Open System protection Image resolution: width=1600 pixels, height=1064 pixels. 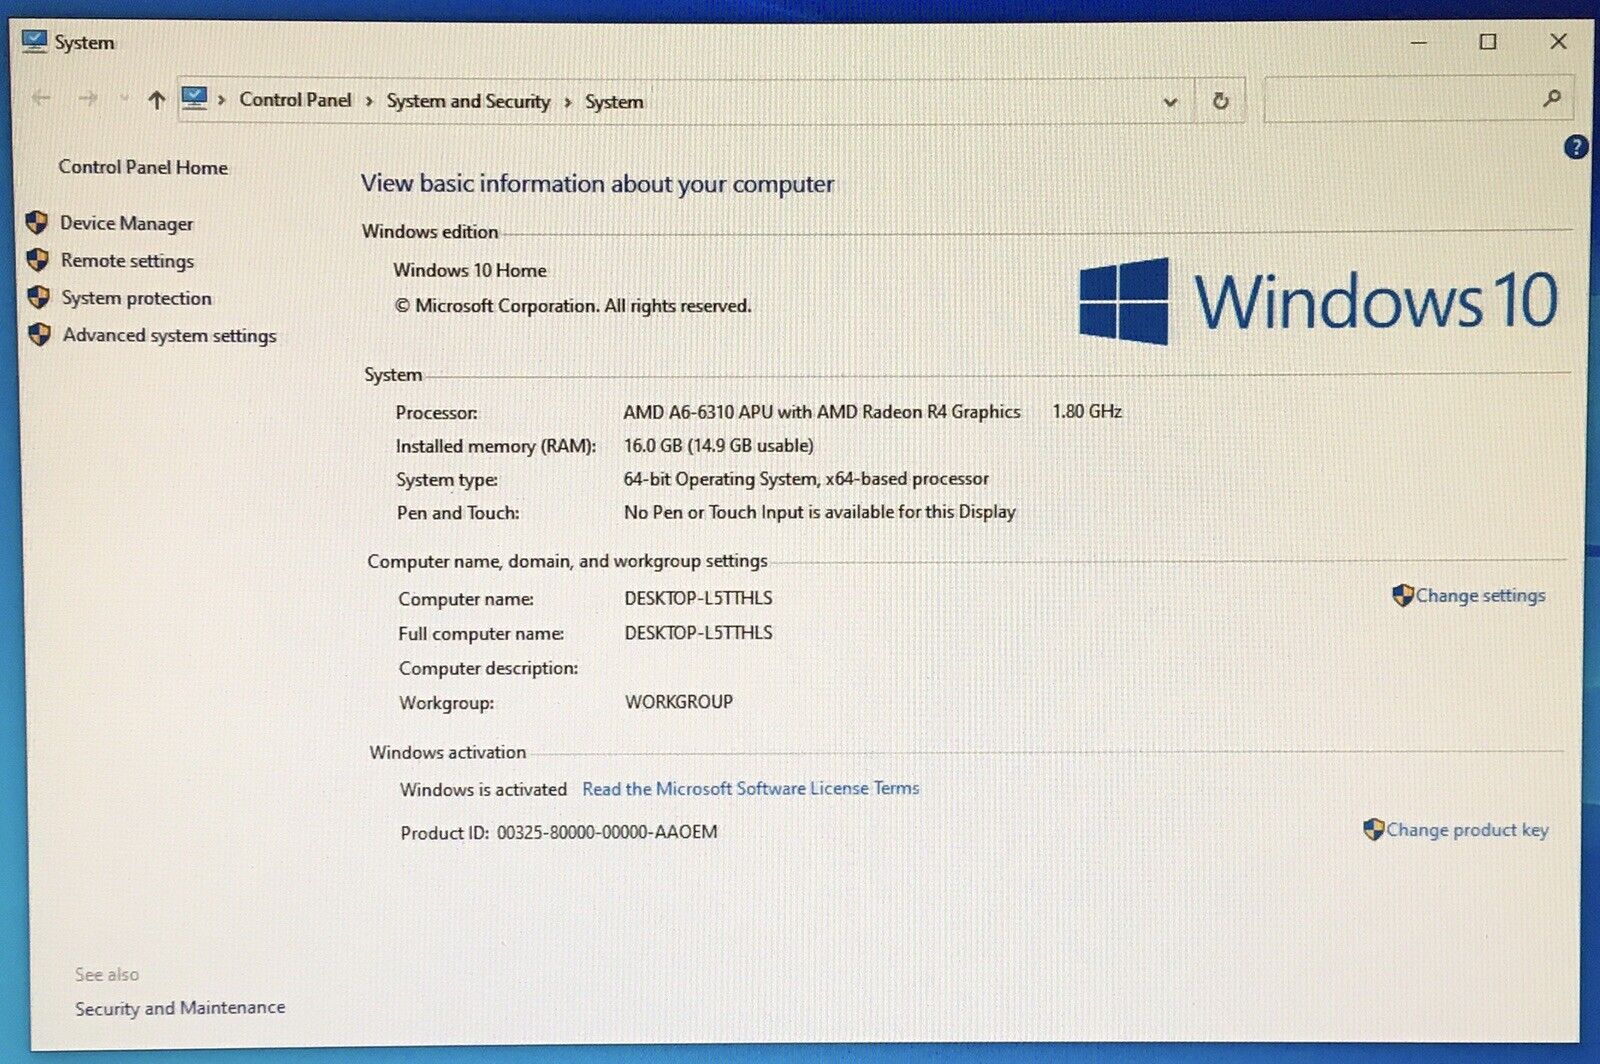point(136,298)
